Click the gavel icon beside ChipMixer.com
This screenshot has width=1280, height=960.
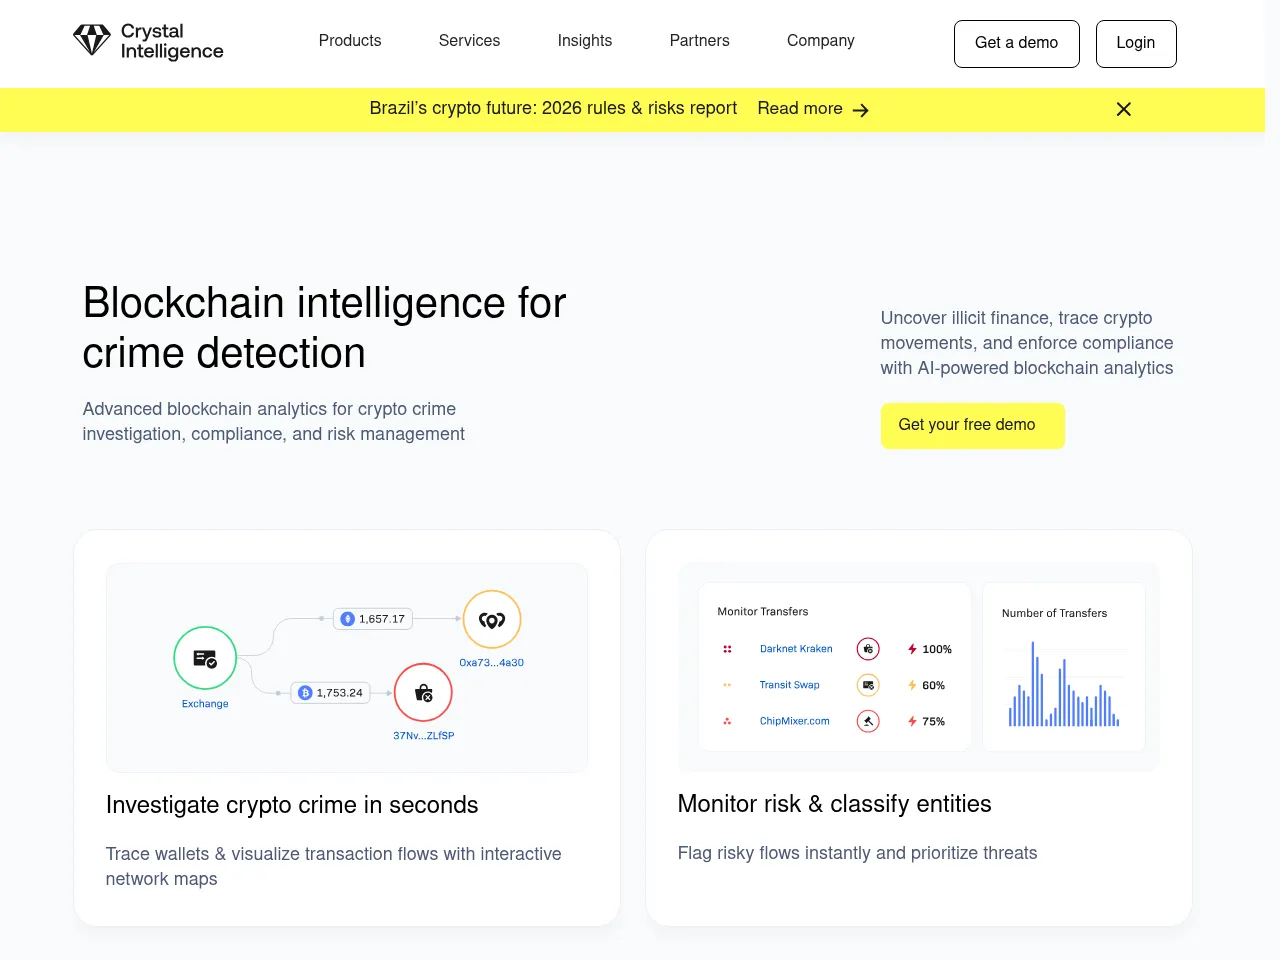pyautogui.click(x=868, y=721)
